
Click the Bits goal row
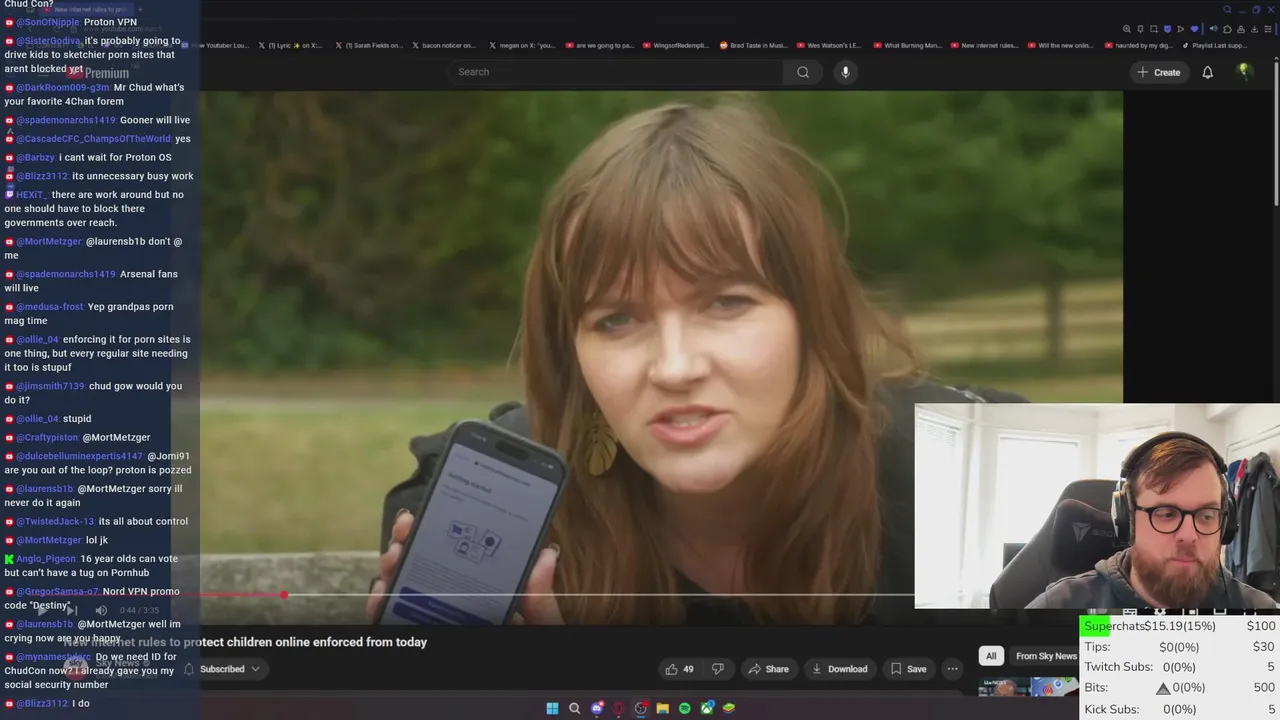pyautogui.click(x=1180, y=688)
